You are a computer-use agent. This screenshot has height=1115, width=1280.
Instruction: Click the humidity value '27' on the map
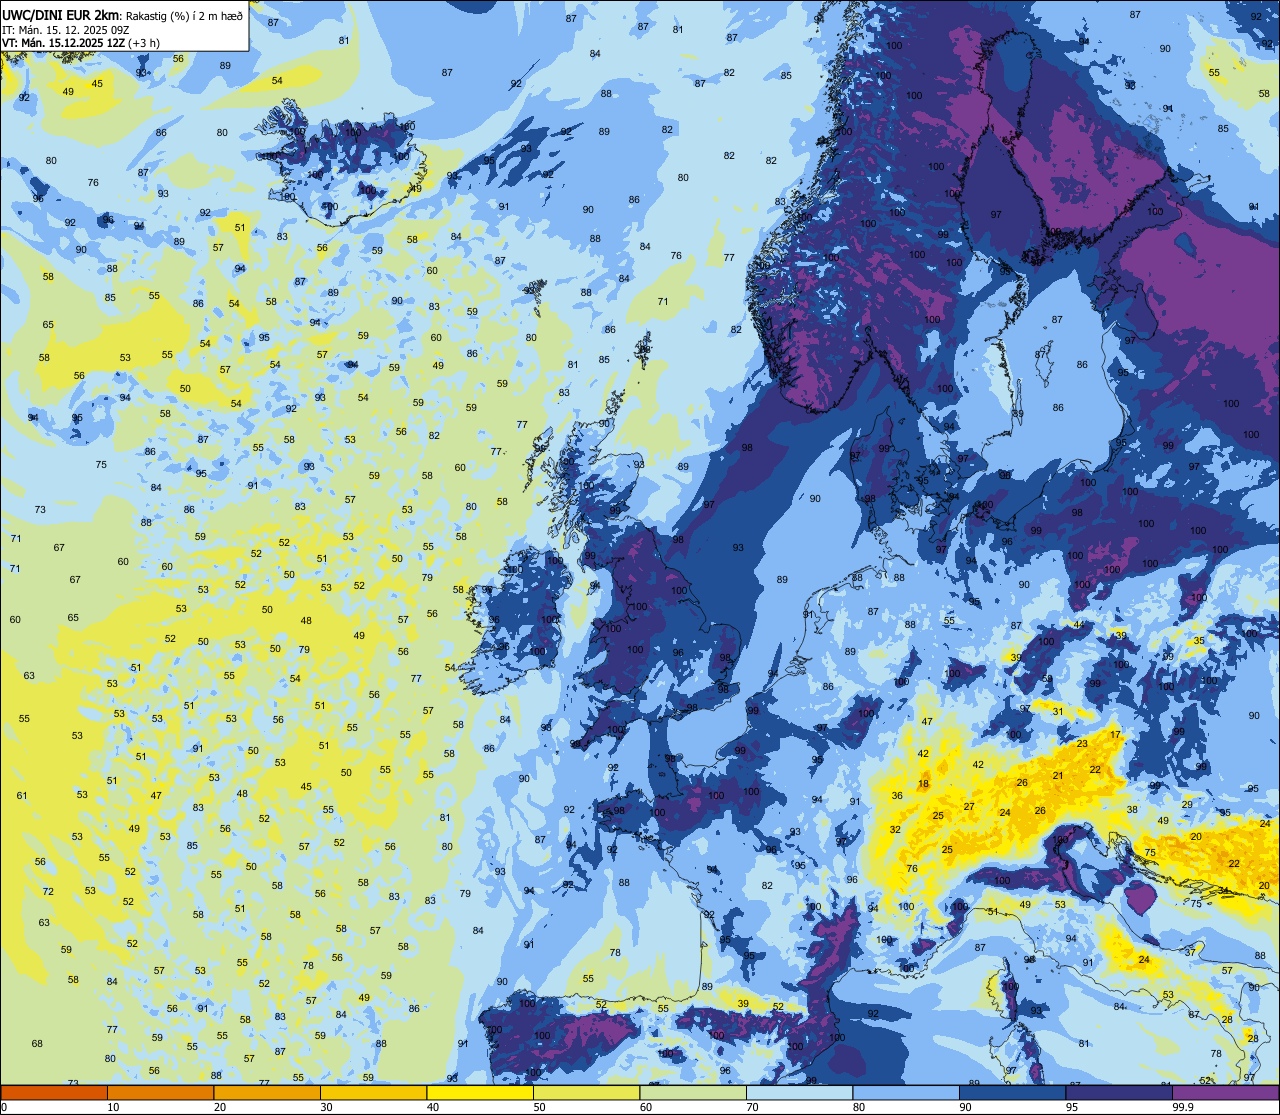pos(969,807)
